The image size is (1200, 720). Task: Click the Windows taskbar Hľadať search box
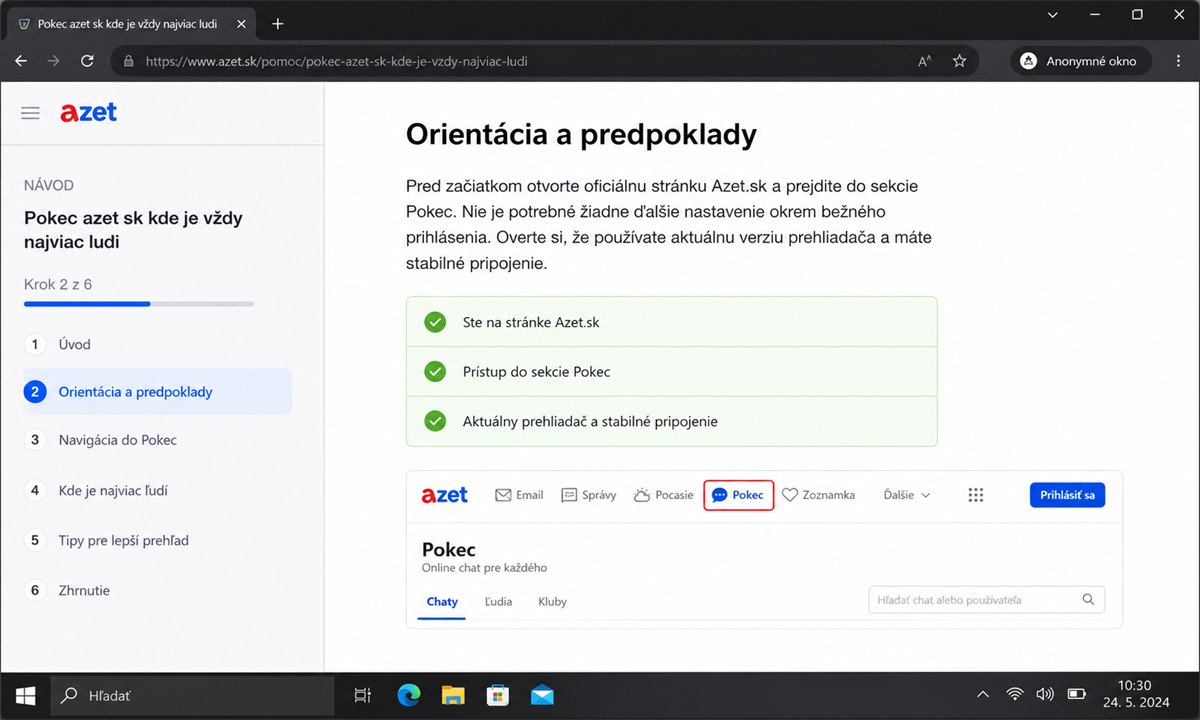(192, 695)
